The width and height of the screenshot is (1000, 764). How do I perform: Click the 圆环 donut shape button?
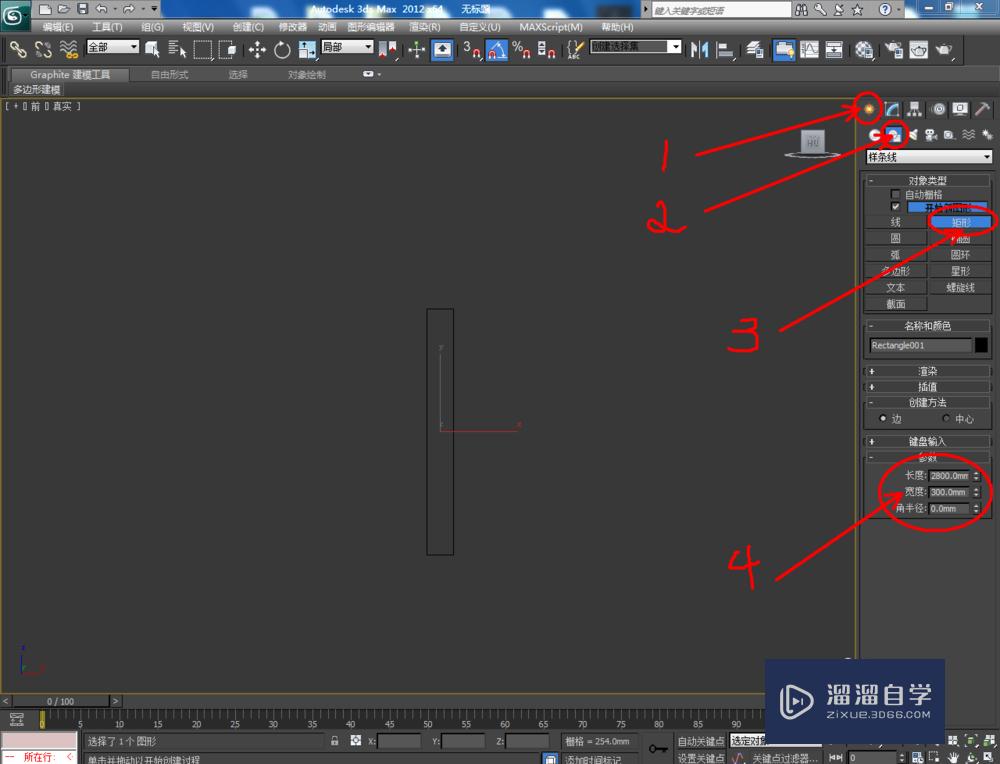(x=960, y=254)
